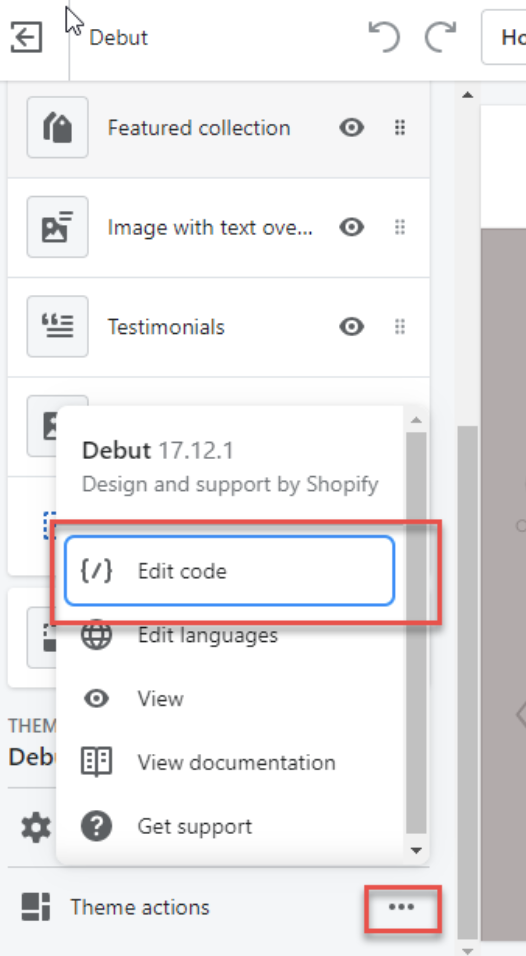Hide the Testimonials section
This screenshot has width=526, height=956.
(x=352, y=327)
